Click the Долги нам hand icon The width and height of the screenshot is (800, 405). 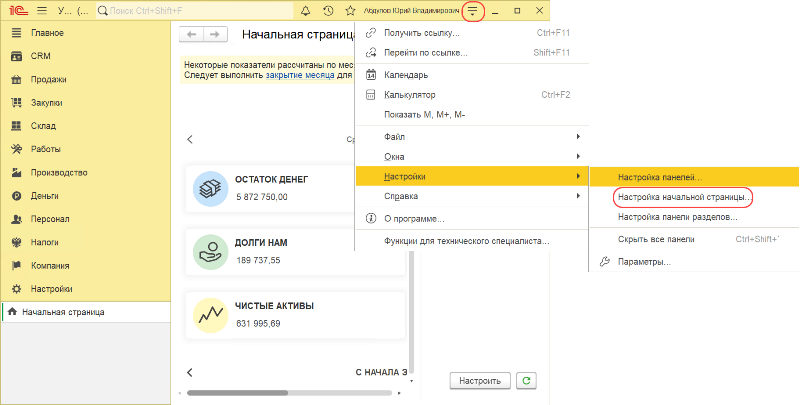coord(210,252)
